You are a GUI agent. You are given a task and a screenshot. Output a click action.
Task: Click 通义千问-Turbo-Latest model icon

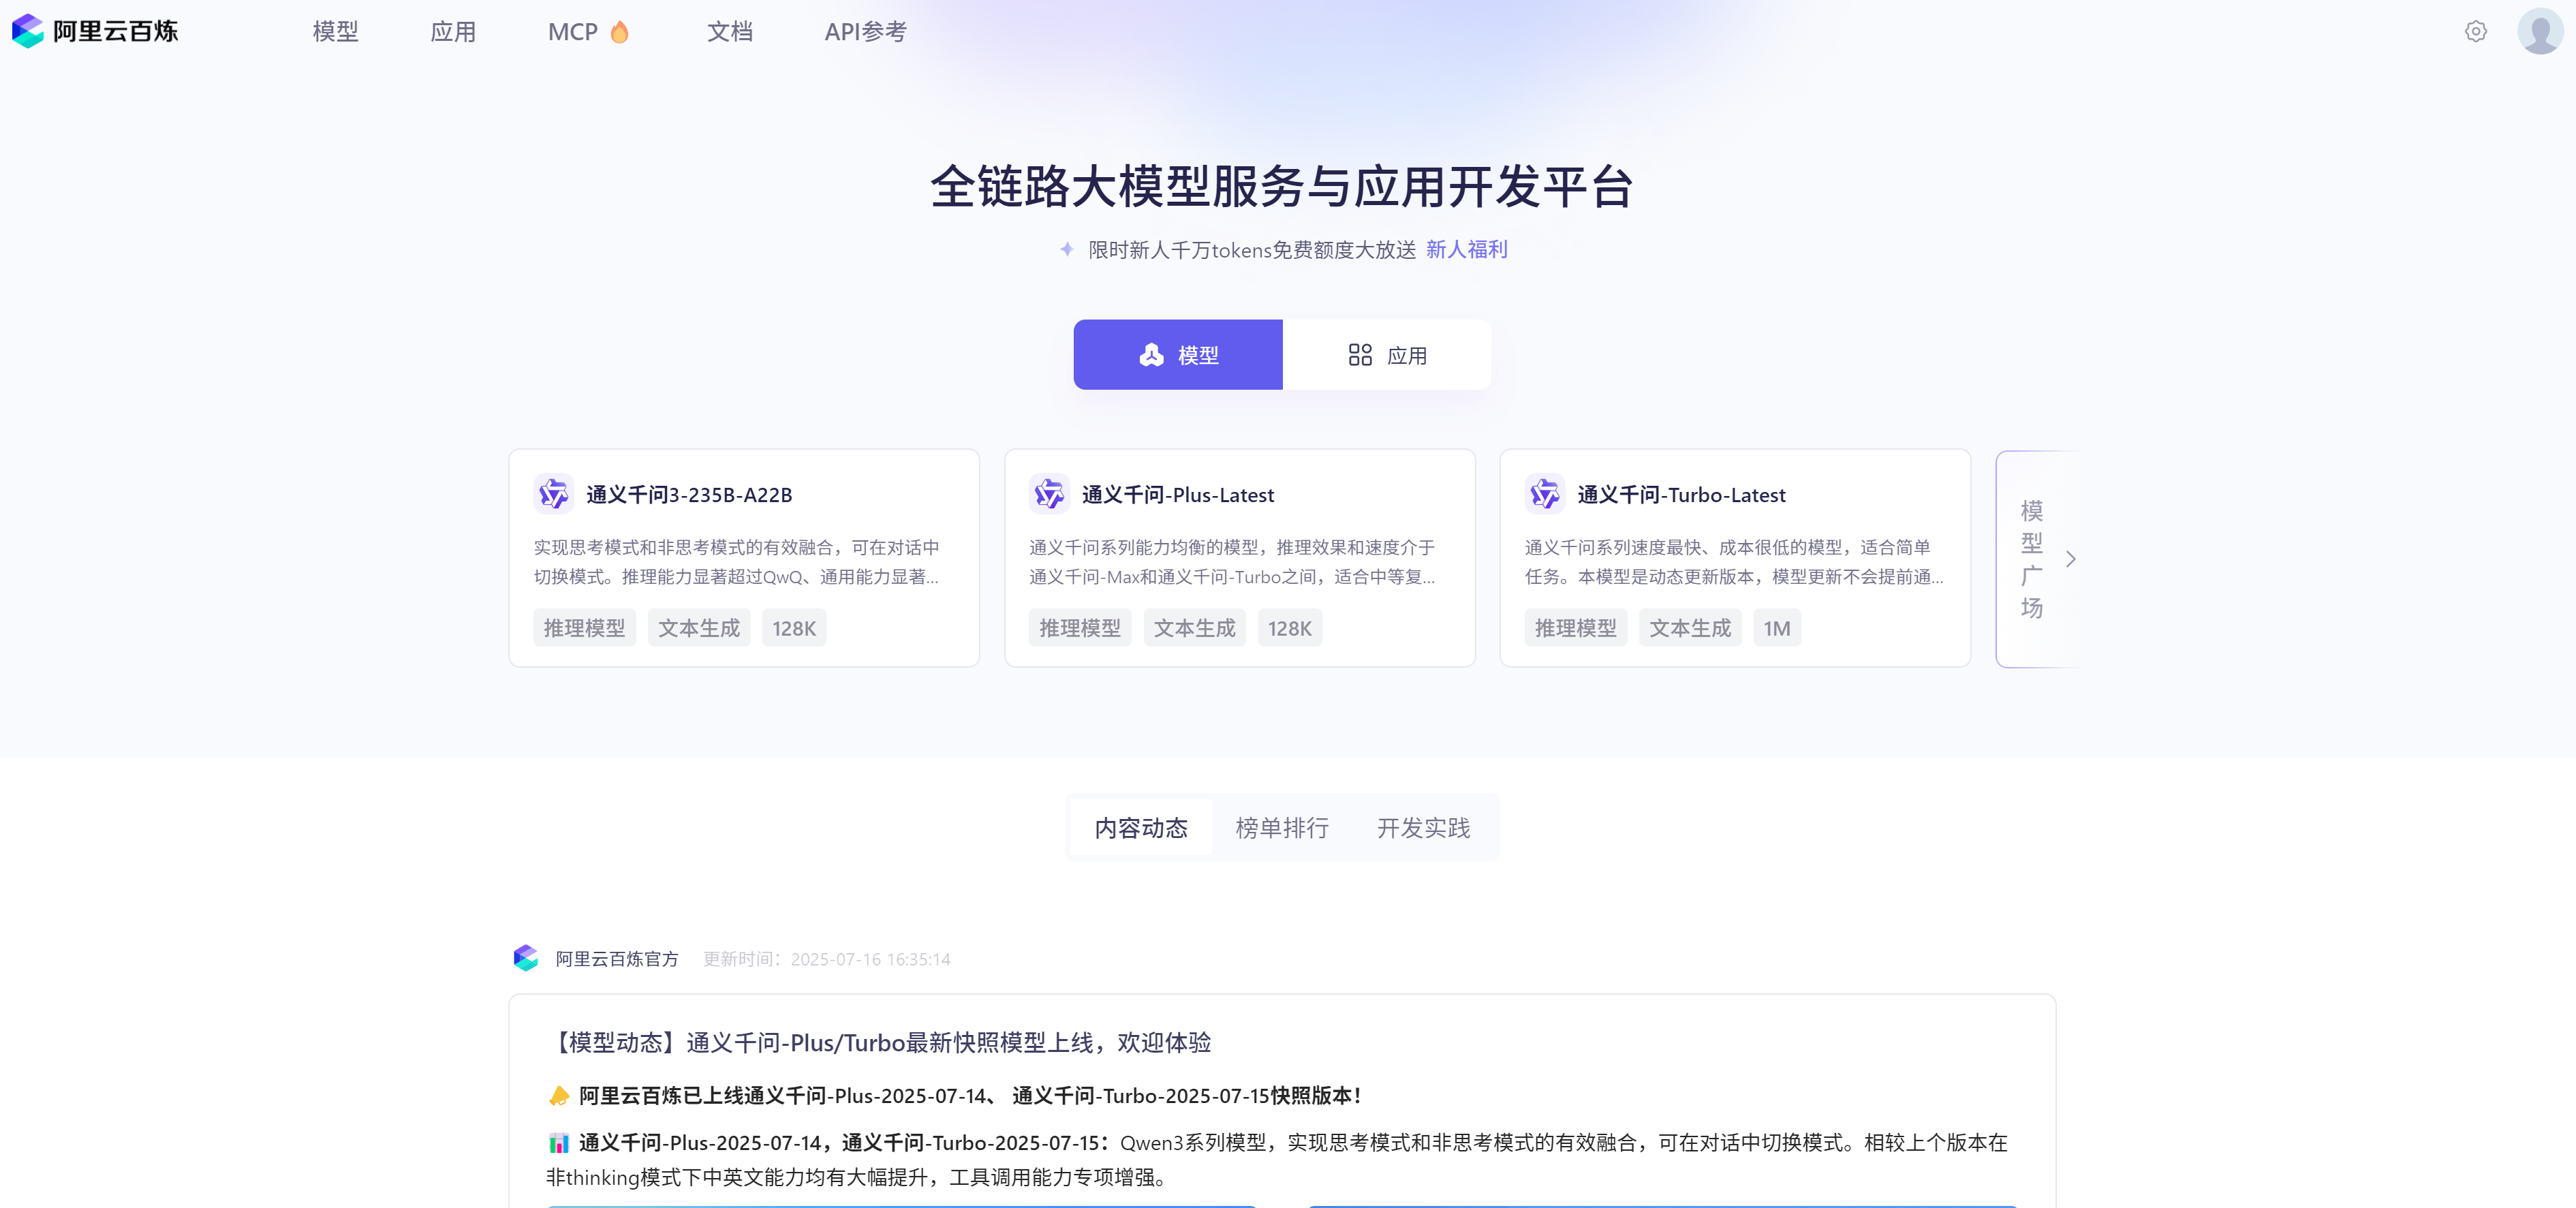(1545, 494)
